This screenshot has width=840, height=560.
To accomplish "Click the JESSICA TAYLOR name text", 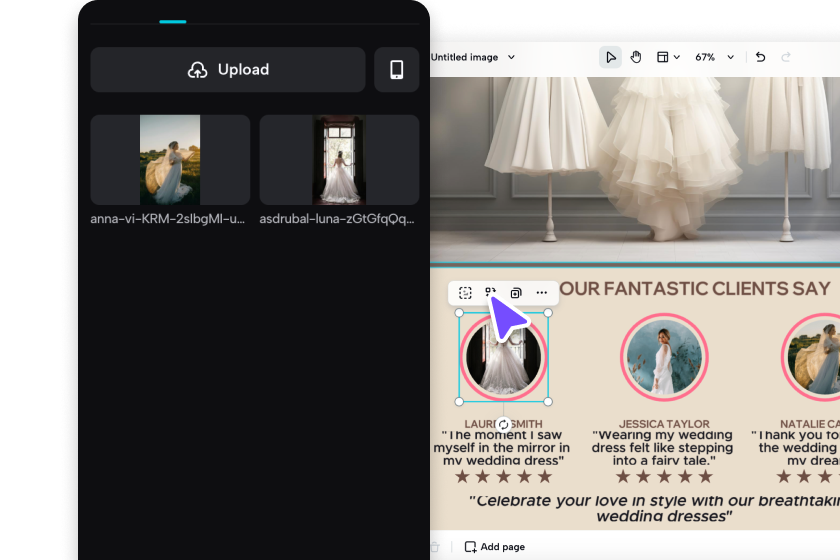I will (664, 424).
